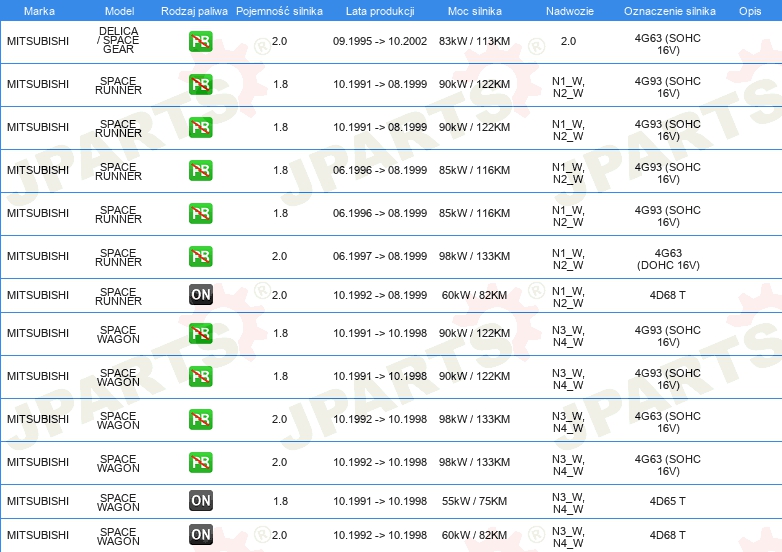Click the 98kW / 133KM cell in the DOHC 16V row
Viewport: 782px width, 552px height.
(474, 256)
